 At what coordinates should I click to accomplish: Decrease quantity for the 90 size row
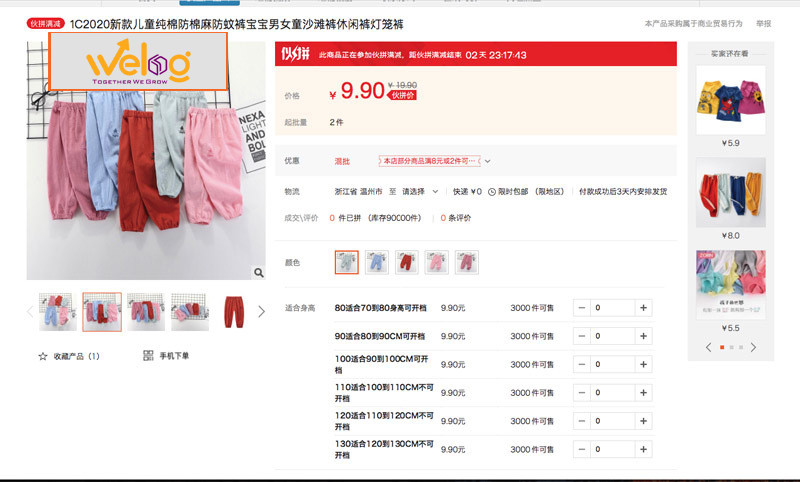pos(582,336)
